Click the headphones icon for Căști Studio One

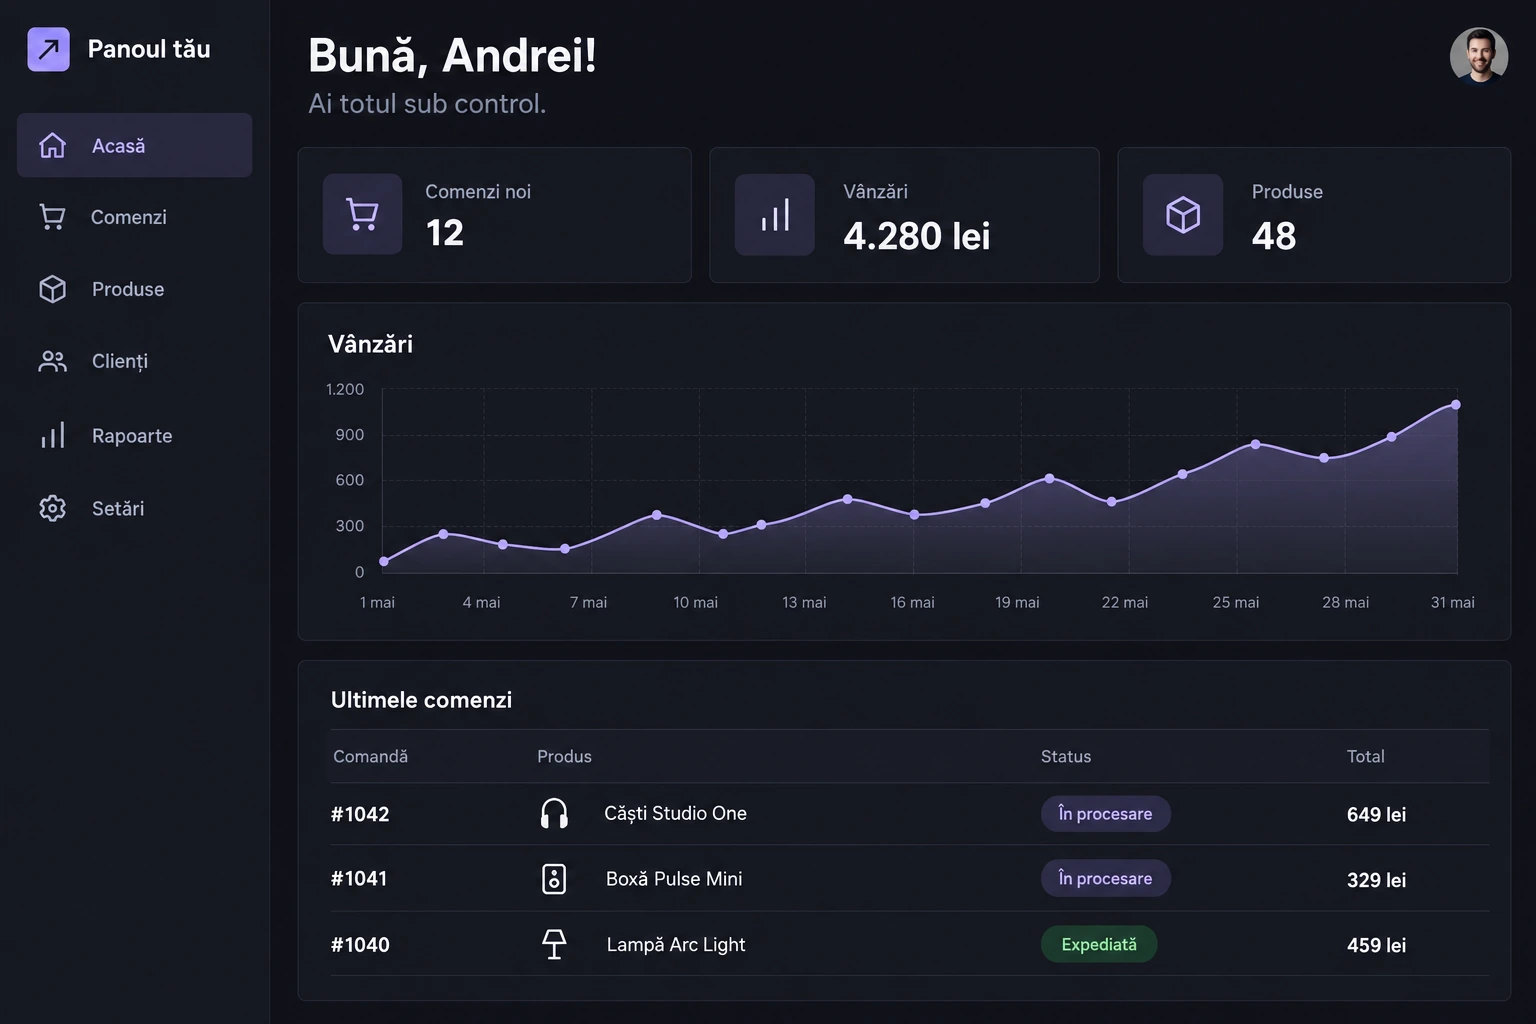click(554, 814)
